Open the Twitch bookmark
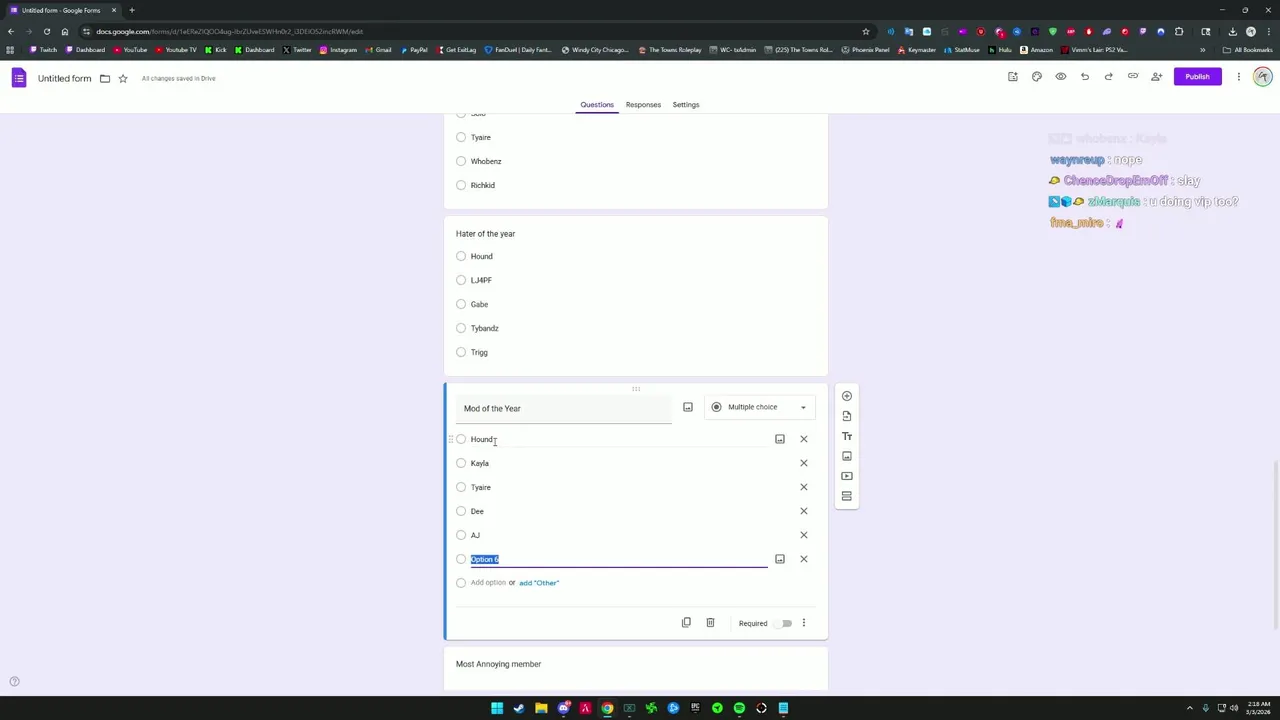This screenshot has height=720, width=1280. [43, 50]
